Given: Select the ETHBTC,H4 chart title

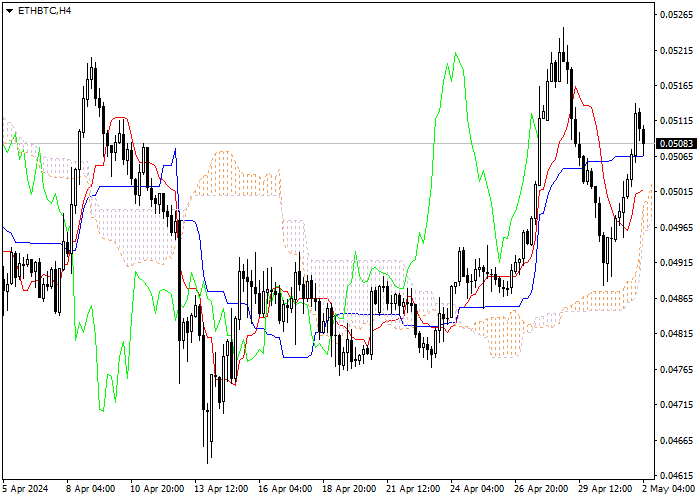Looking at the screenshot, I should (44, 11).
